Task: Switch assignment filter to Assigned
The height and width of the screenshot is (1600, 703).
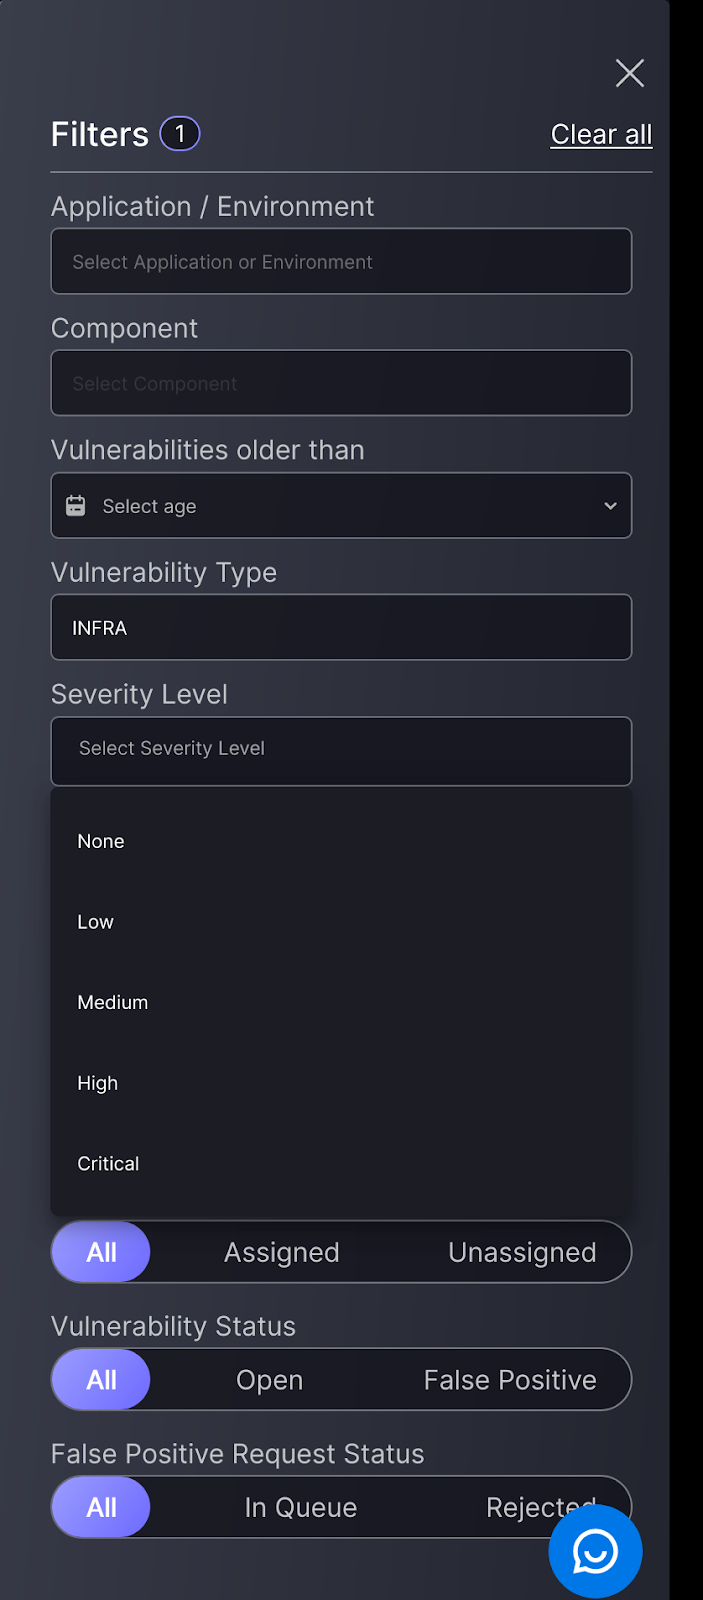Action: (281, 1251)
